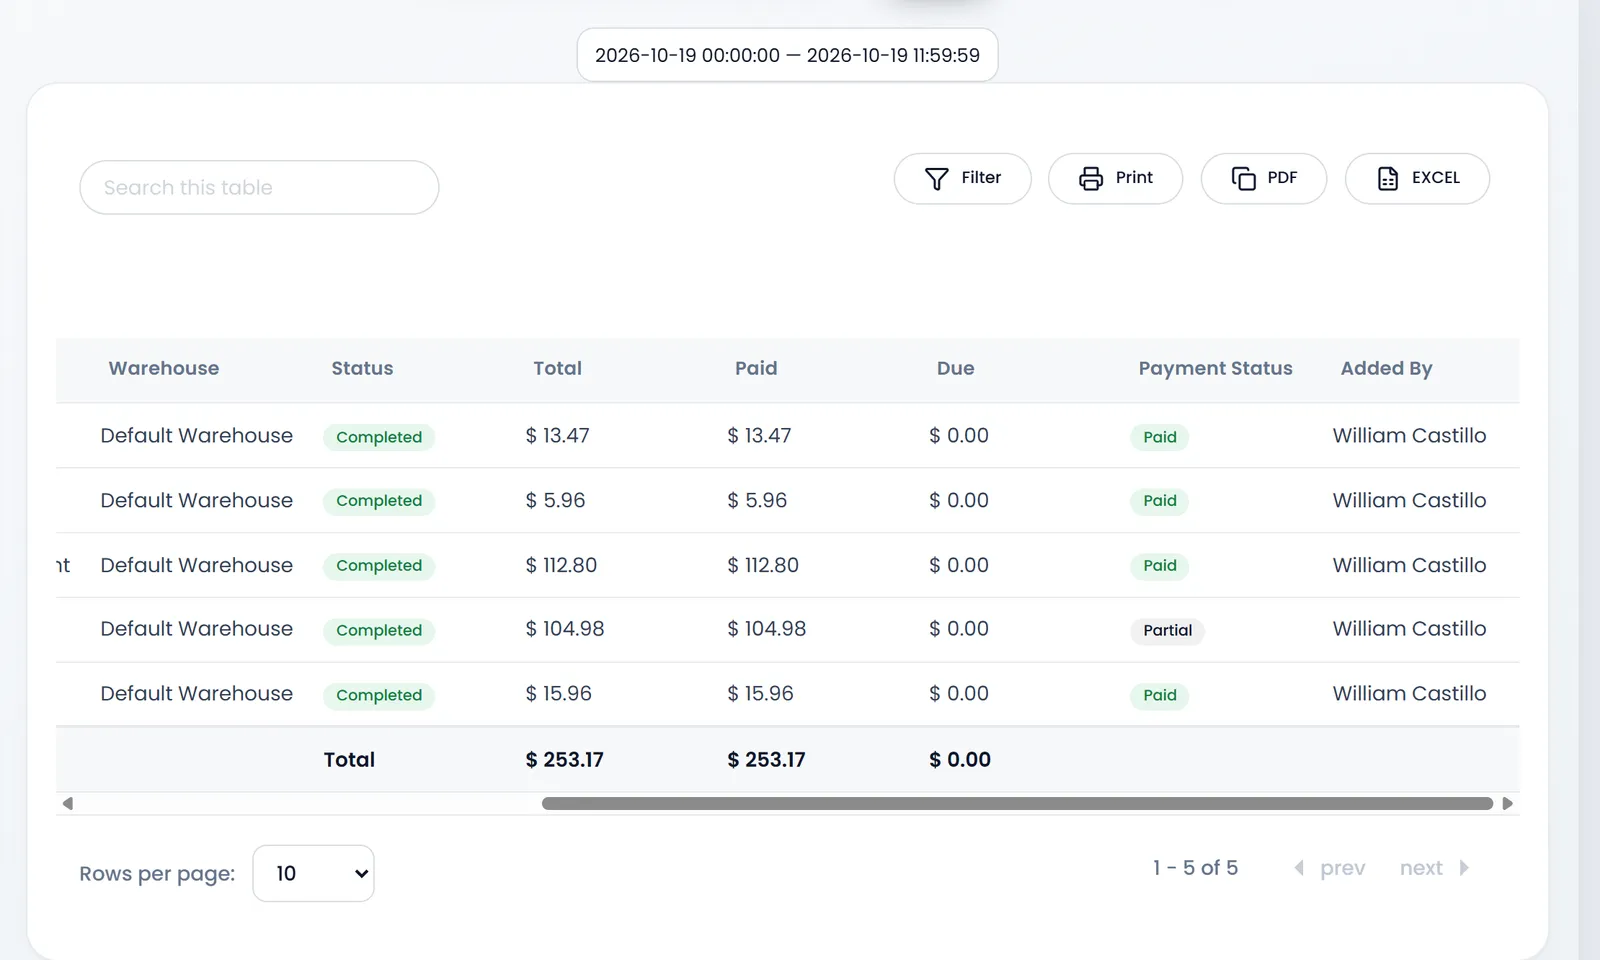The image size is (1600, 960).
Task: Click the funnel Filter icon
Action: pos(936,178)
